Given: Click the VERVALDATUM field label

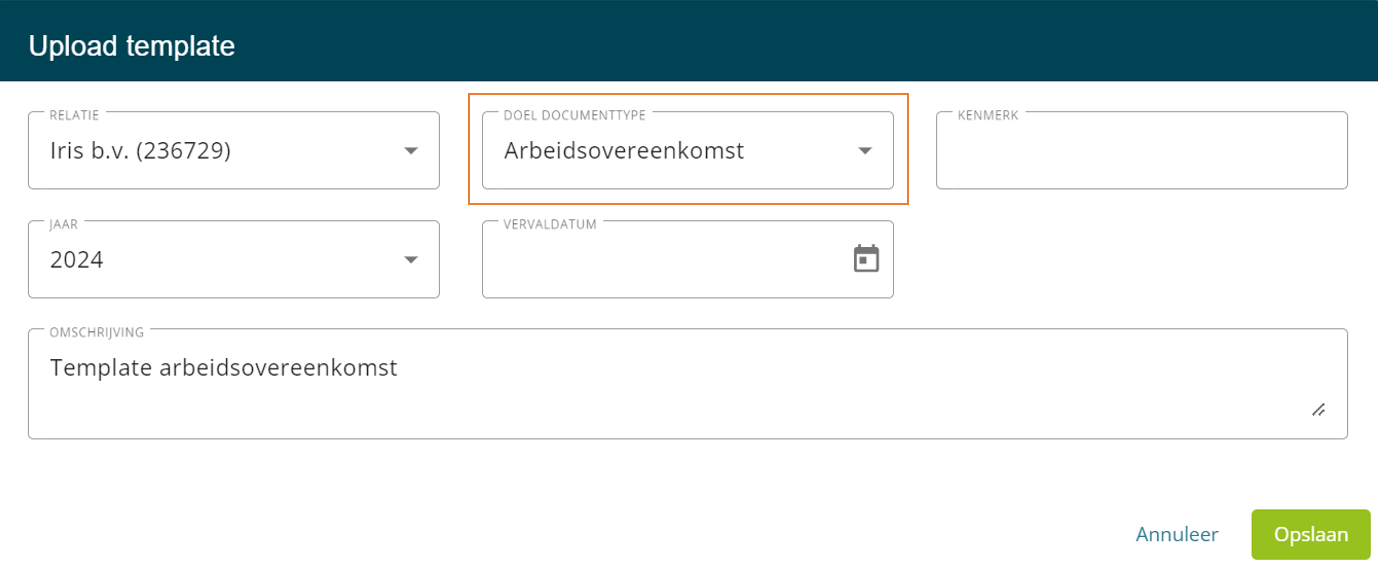Looking at the screenshot, I should tap(550, 224).
